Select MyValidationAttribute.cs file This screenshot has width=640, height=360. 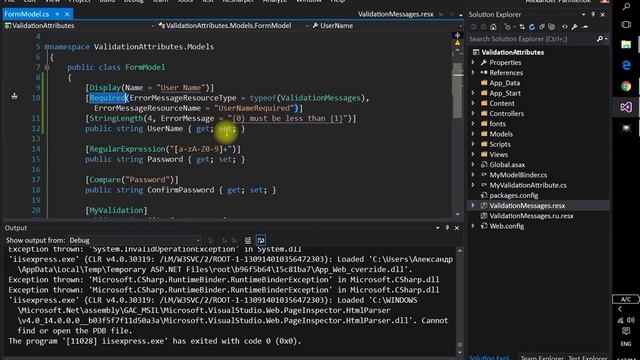coord(528,185)
